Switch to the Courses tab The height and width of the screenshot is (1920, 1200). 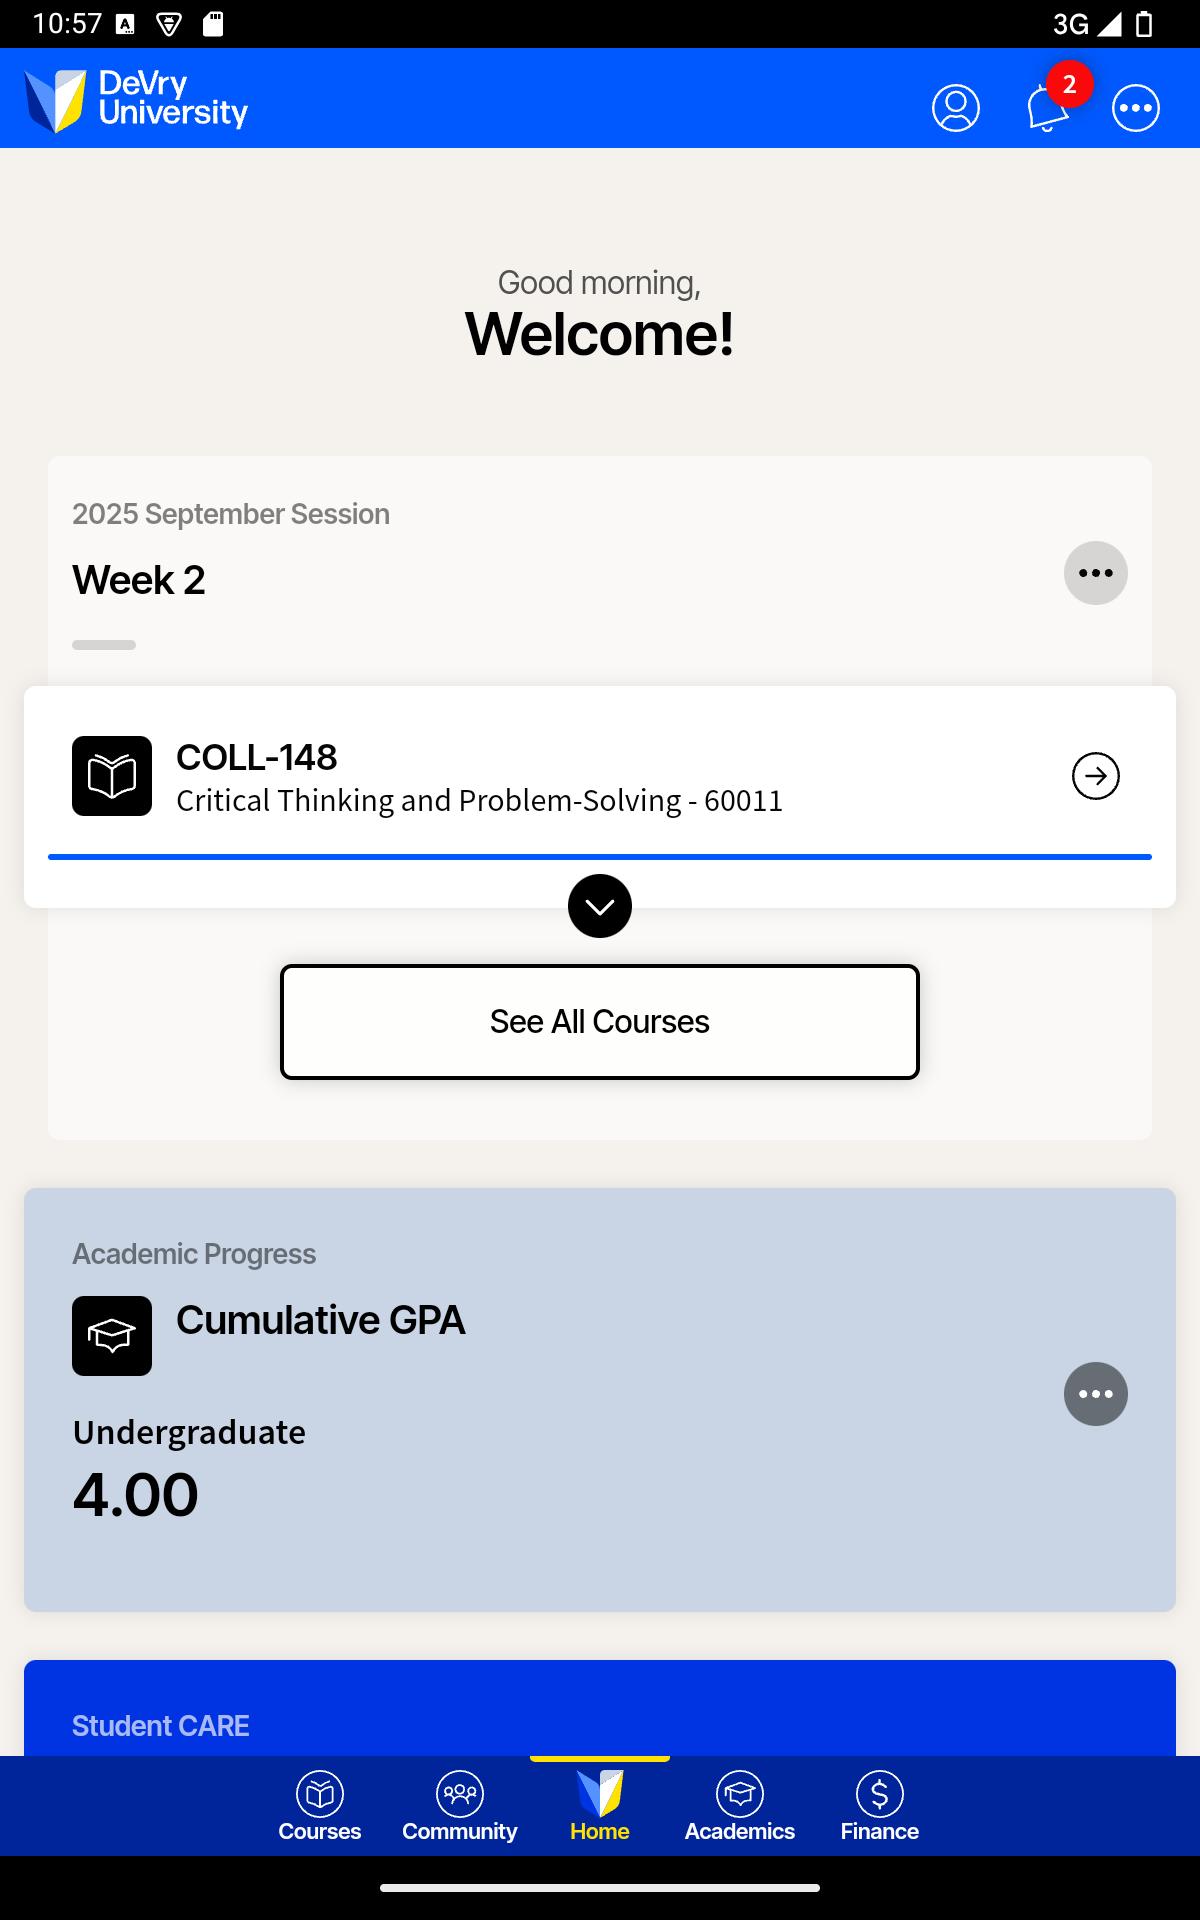320,1806
